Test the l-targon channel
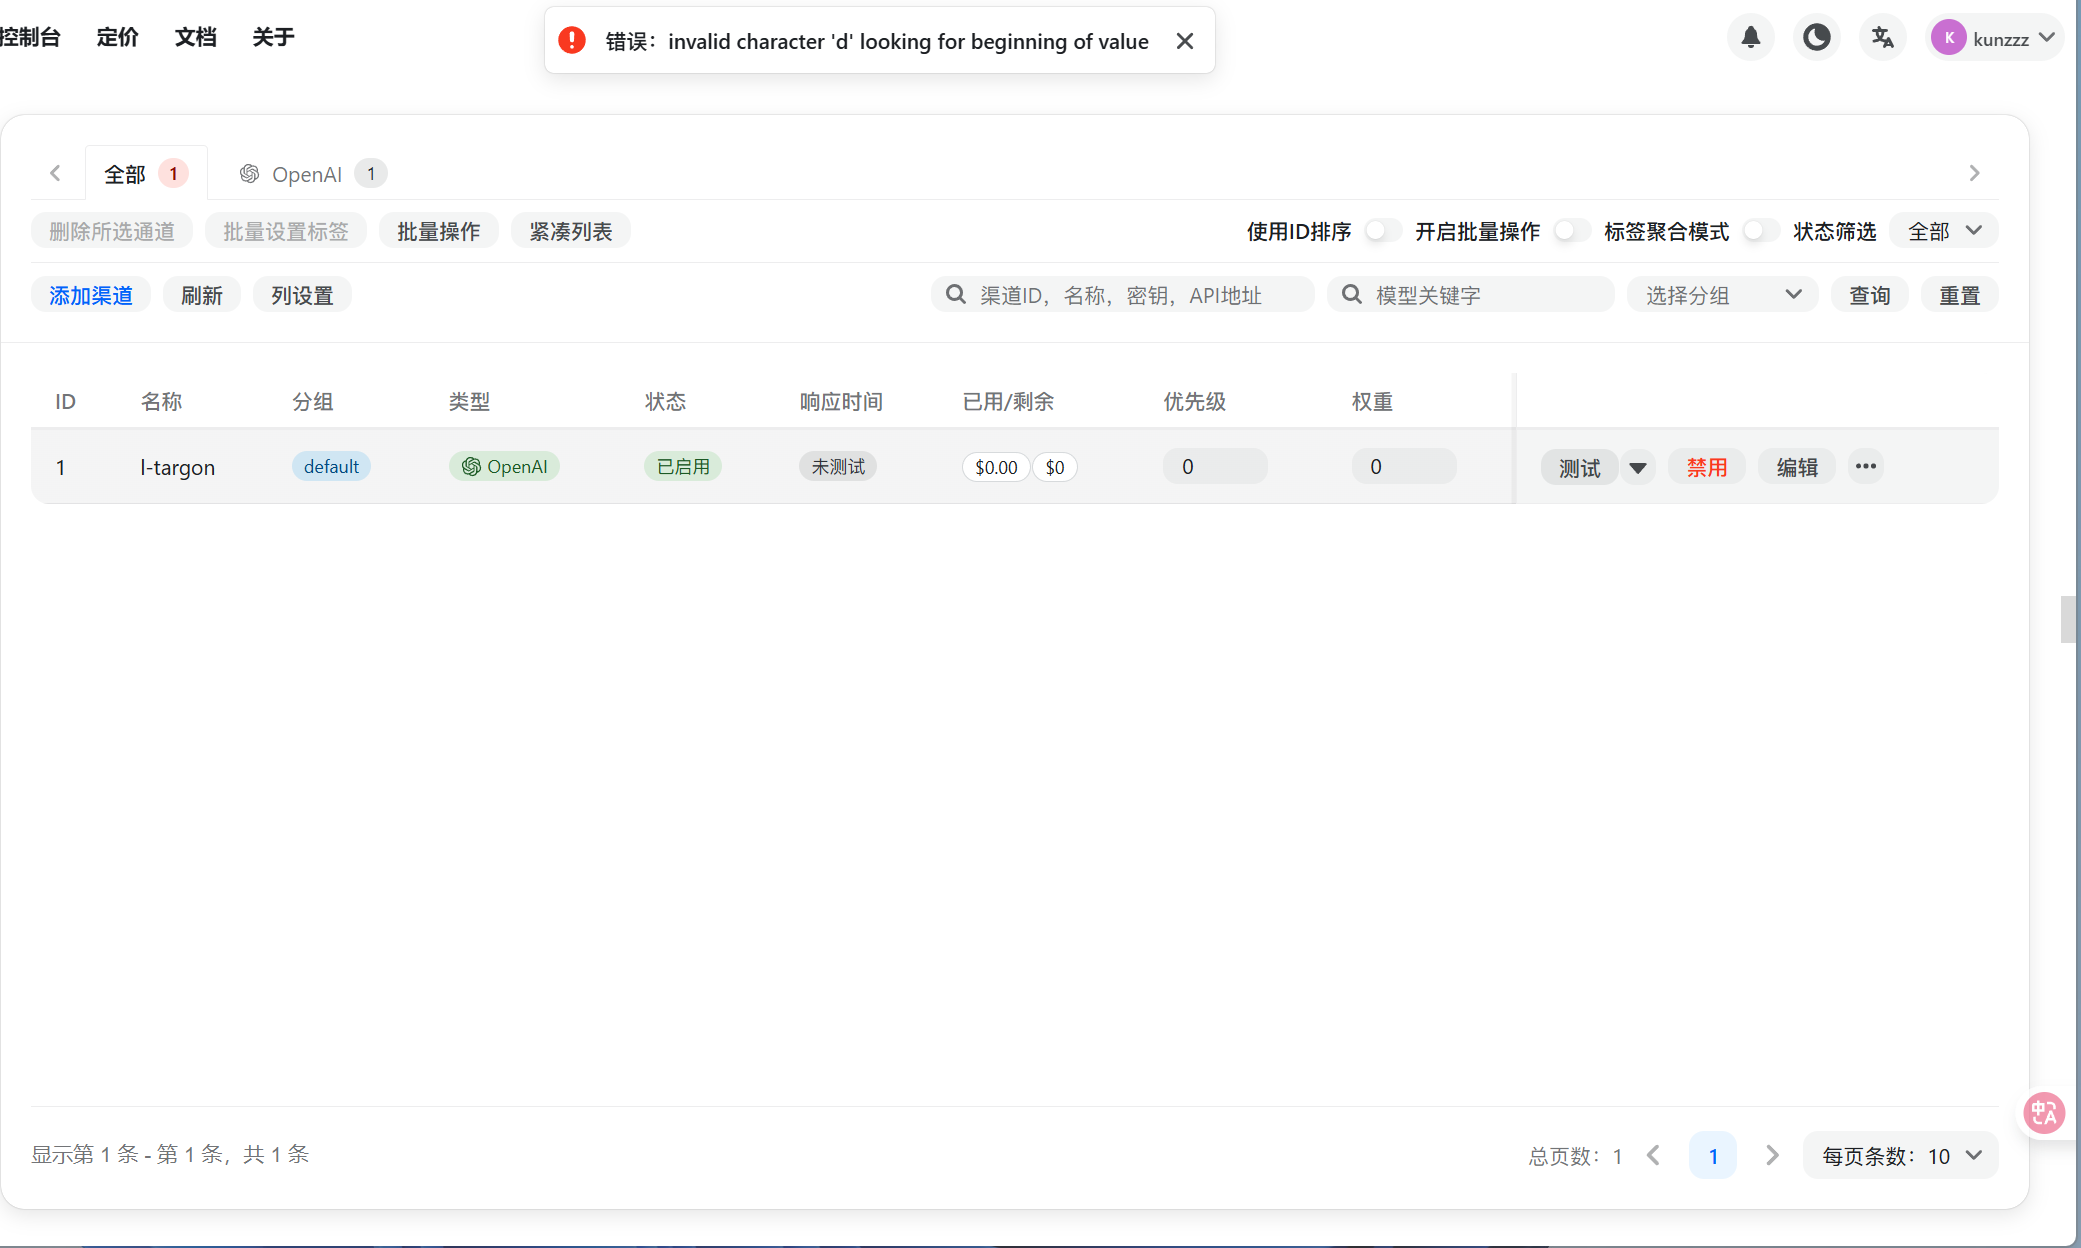The height and width of the screenshot is (1248, 2081). [1579, 467]
